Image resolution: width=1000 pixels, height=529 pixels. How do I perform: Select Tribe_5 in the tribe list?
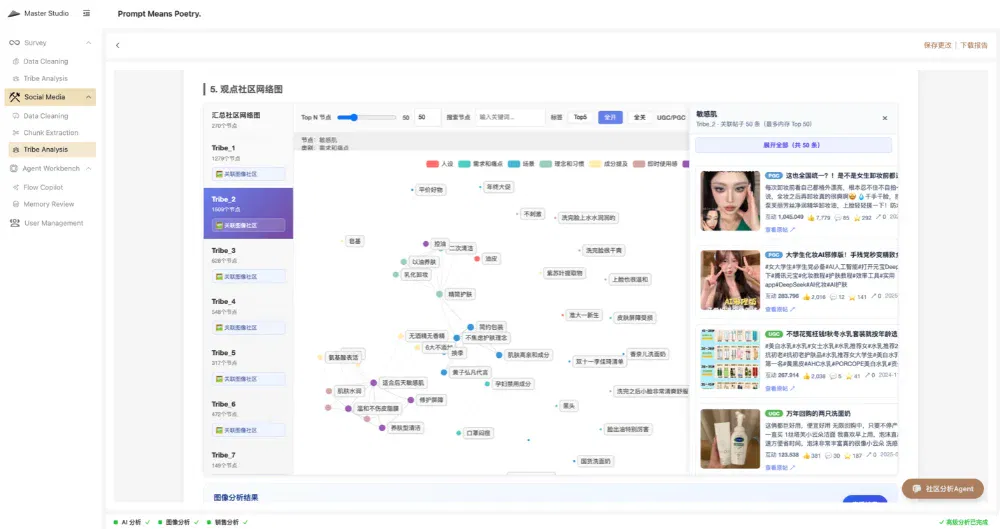pos(248,366)
